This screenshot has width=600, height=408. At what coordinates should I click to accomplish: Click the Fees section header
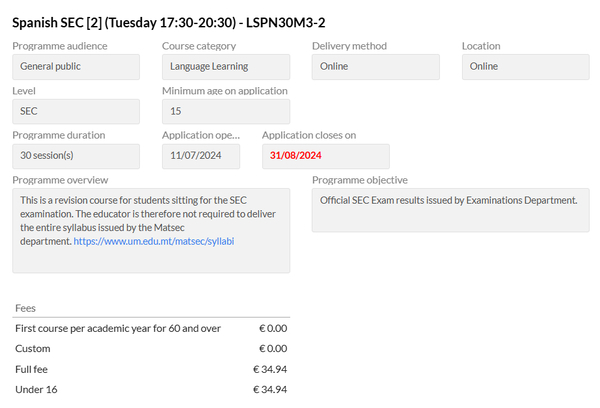coord(27,308)
